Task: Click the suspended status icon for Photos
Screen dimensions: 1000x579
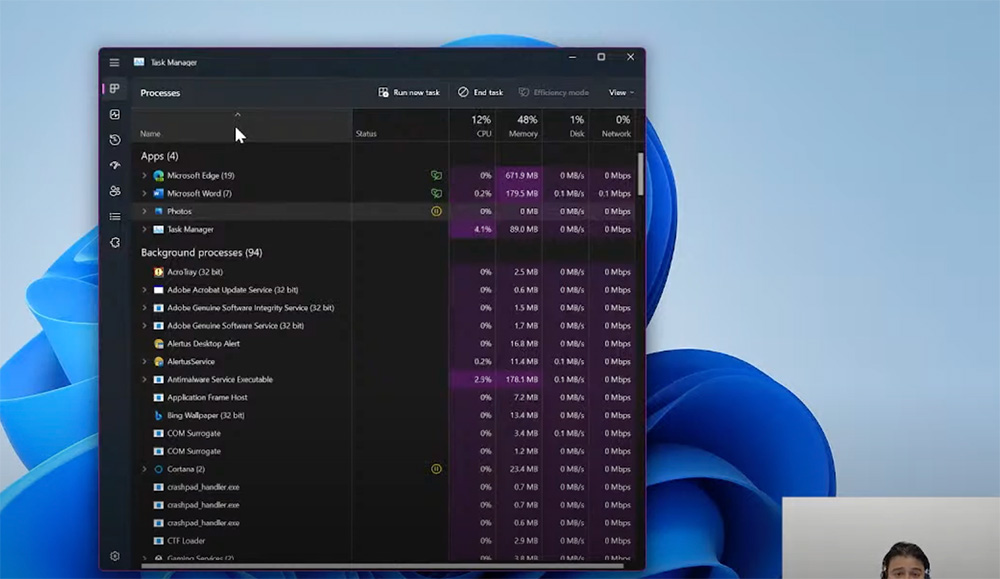Action: 436,211
